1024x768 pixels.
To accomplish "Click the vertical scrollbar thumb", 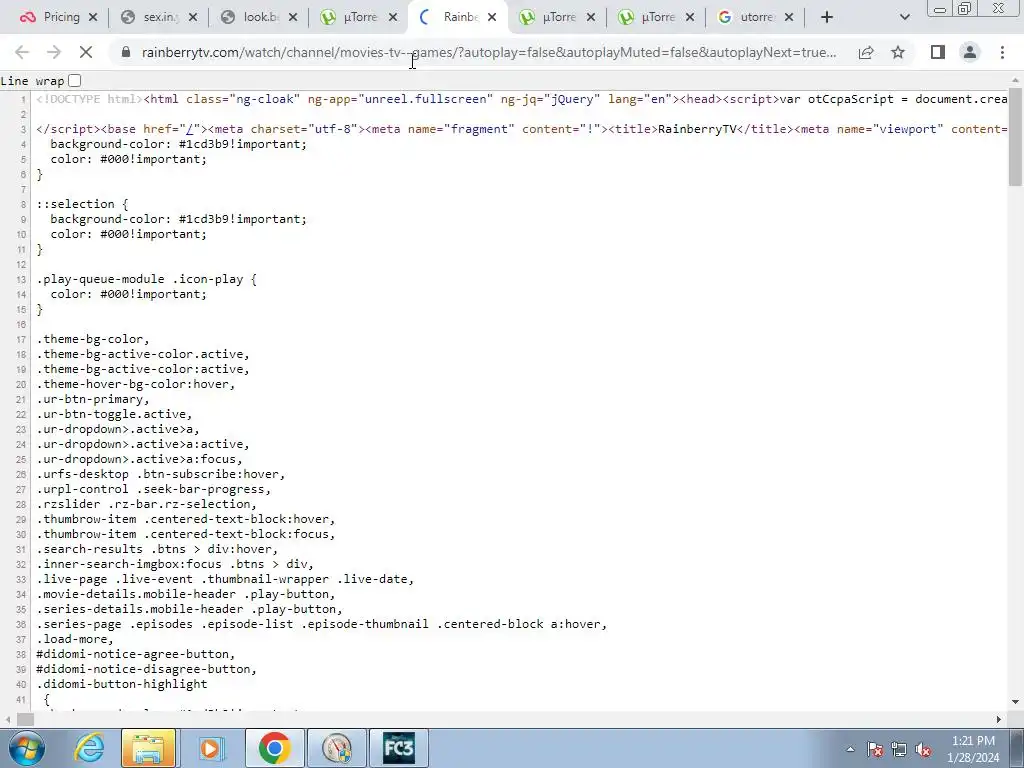I will pyautogui.click(x=1015, y=136).
